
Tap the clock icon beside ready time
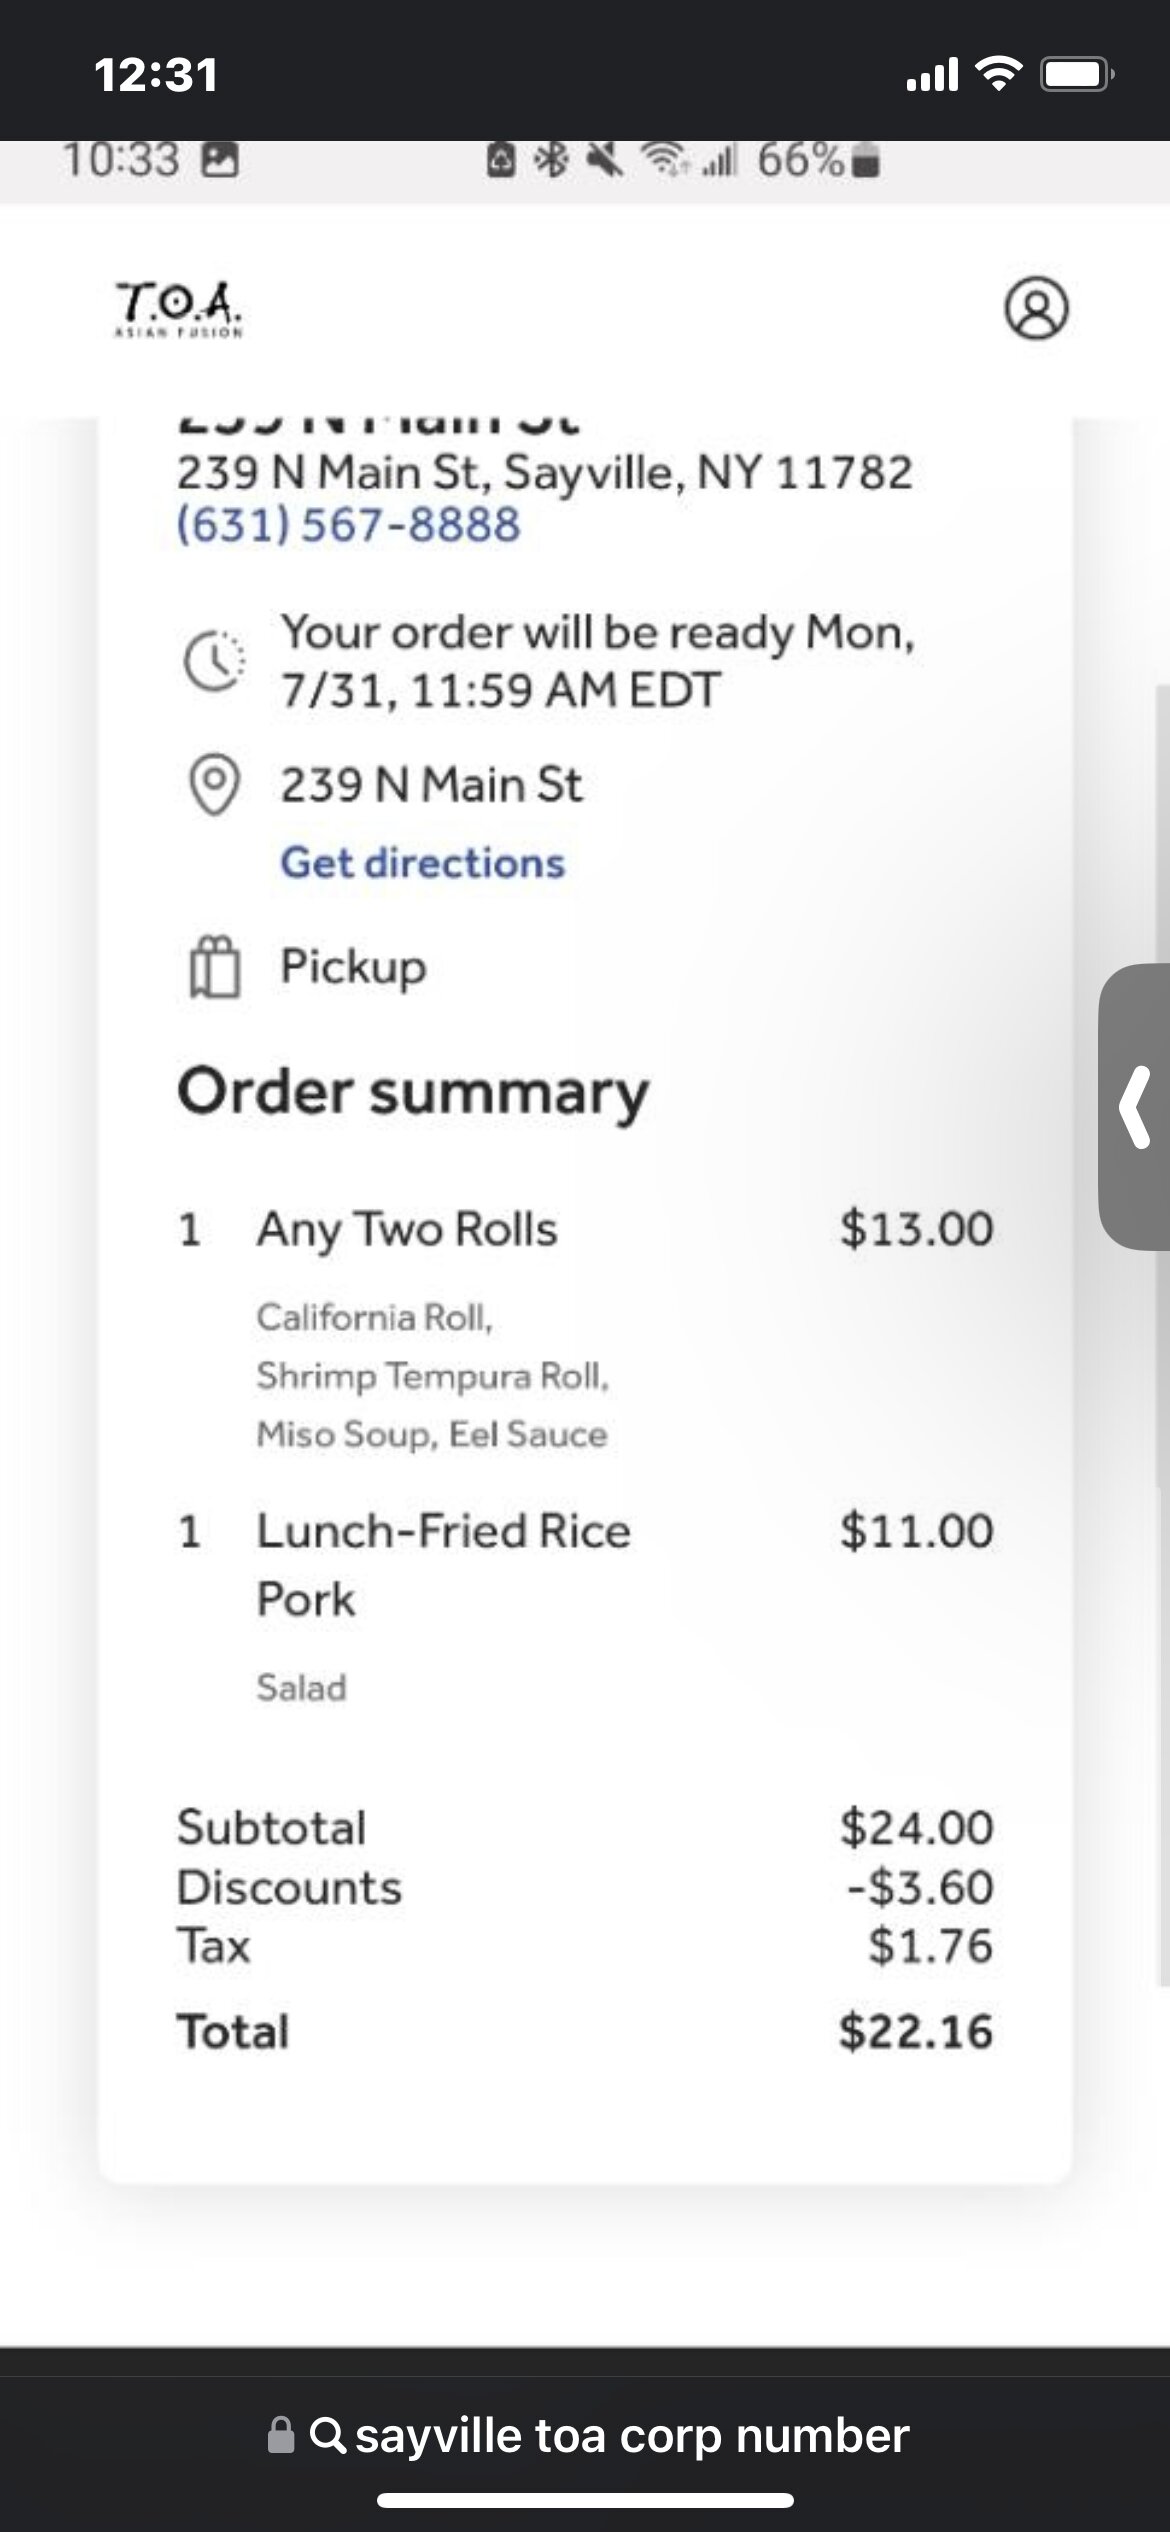click(213, 661)
